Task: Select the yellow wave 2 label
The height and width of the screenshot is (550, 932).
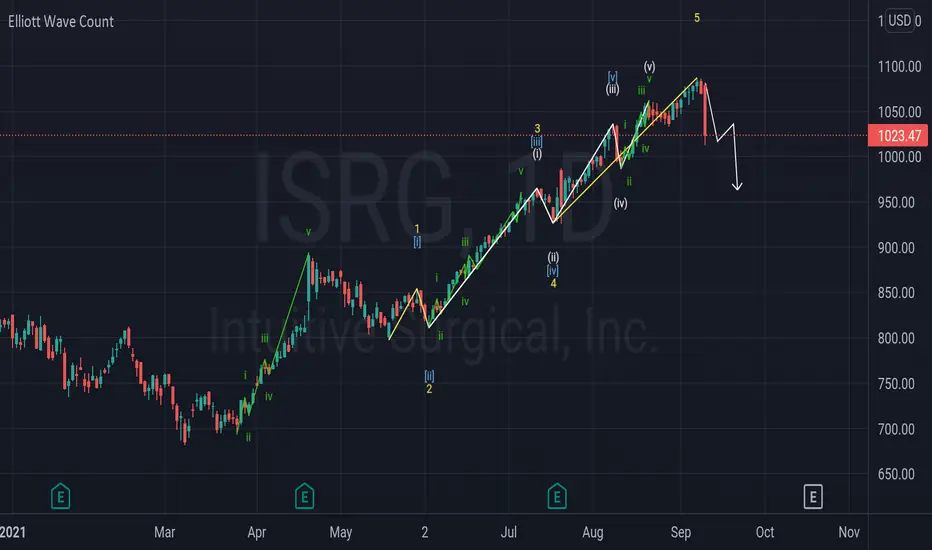Action: (x=429, y=389)
